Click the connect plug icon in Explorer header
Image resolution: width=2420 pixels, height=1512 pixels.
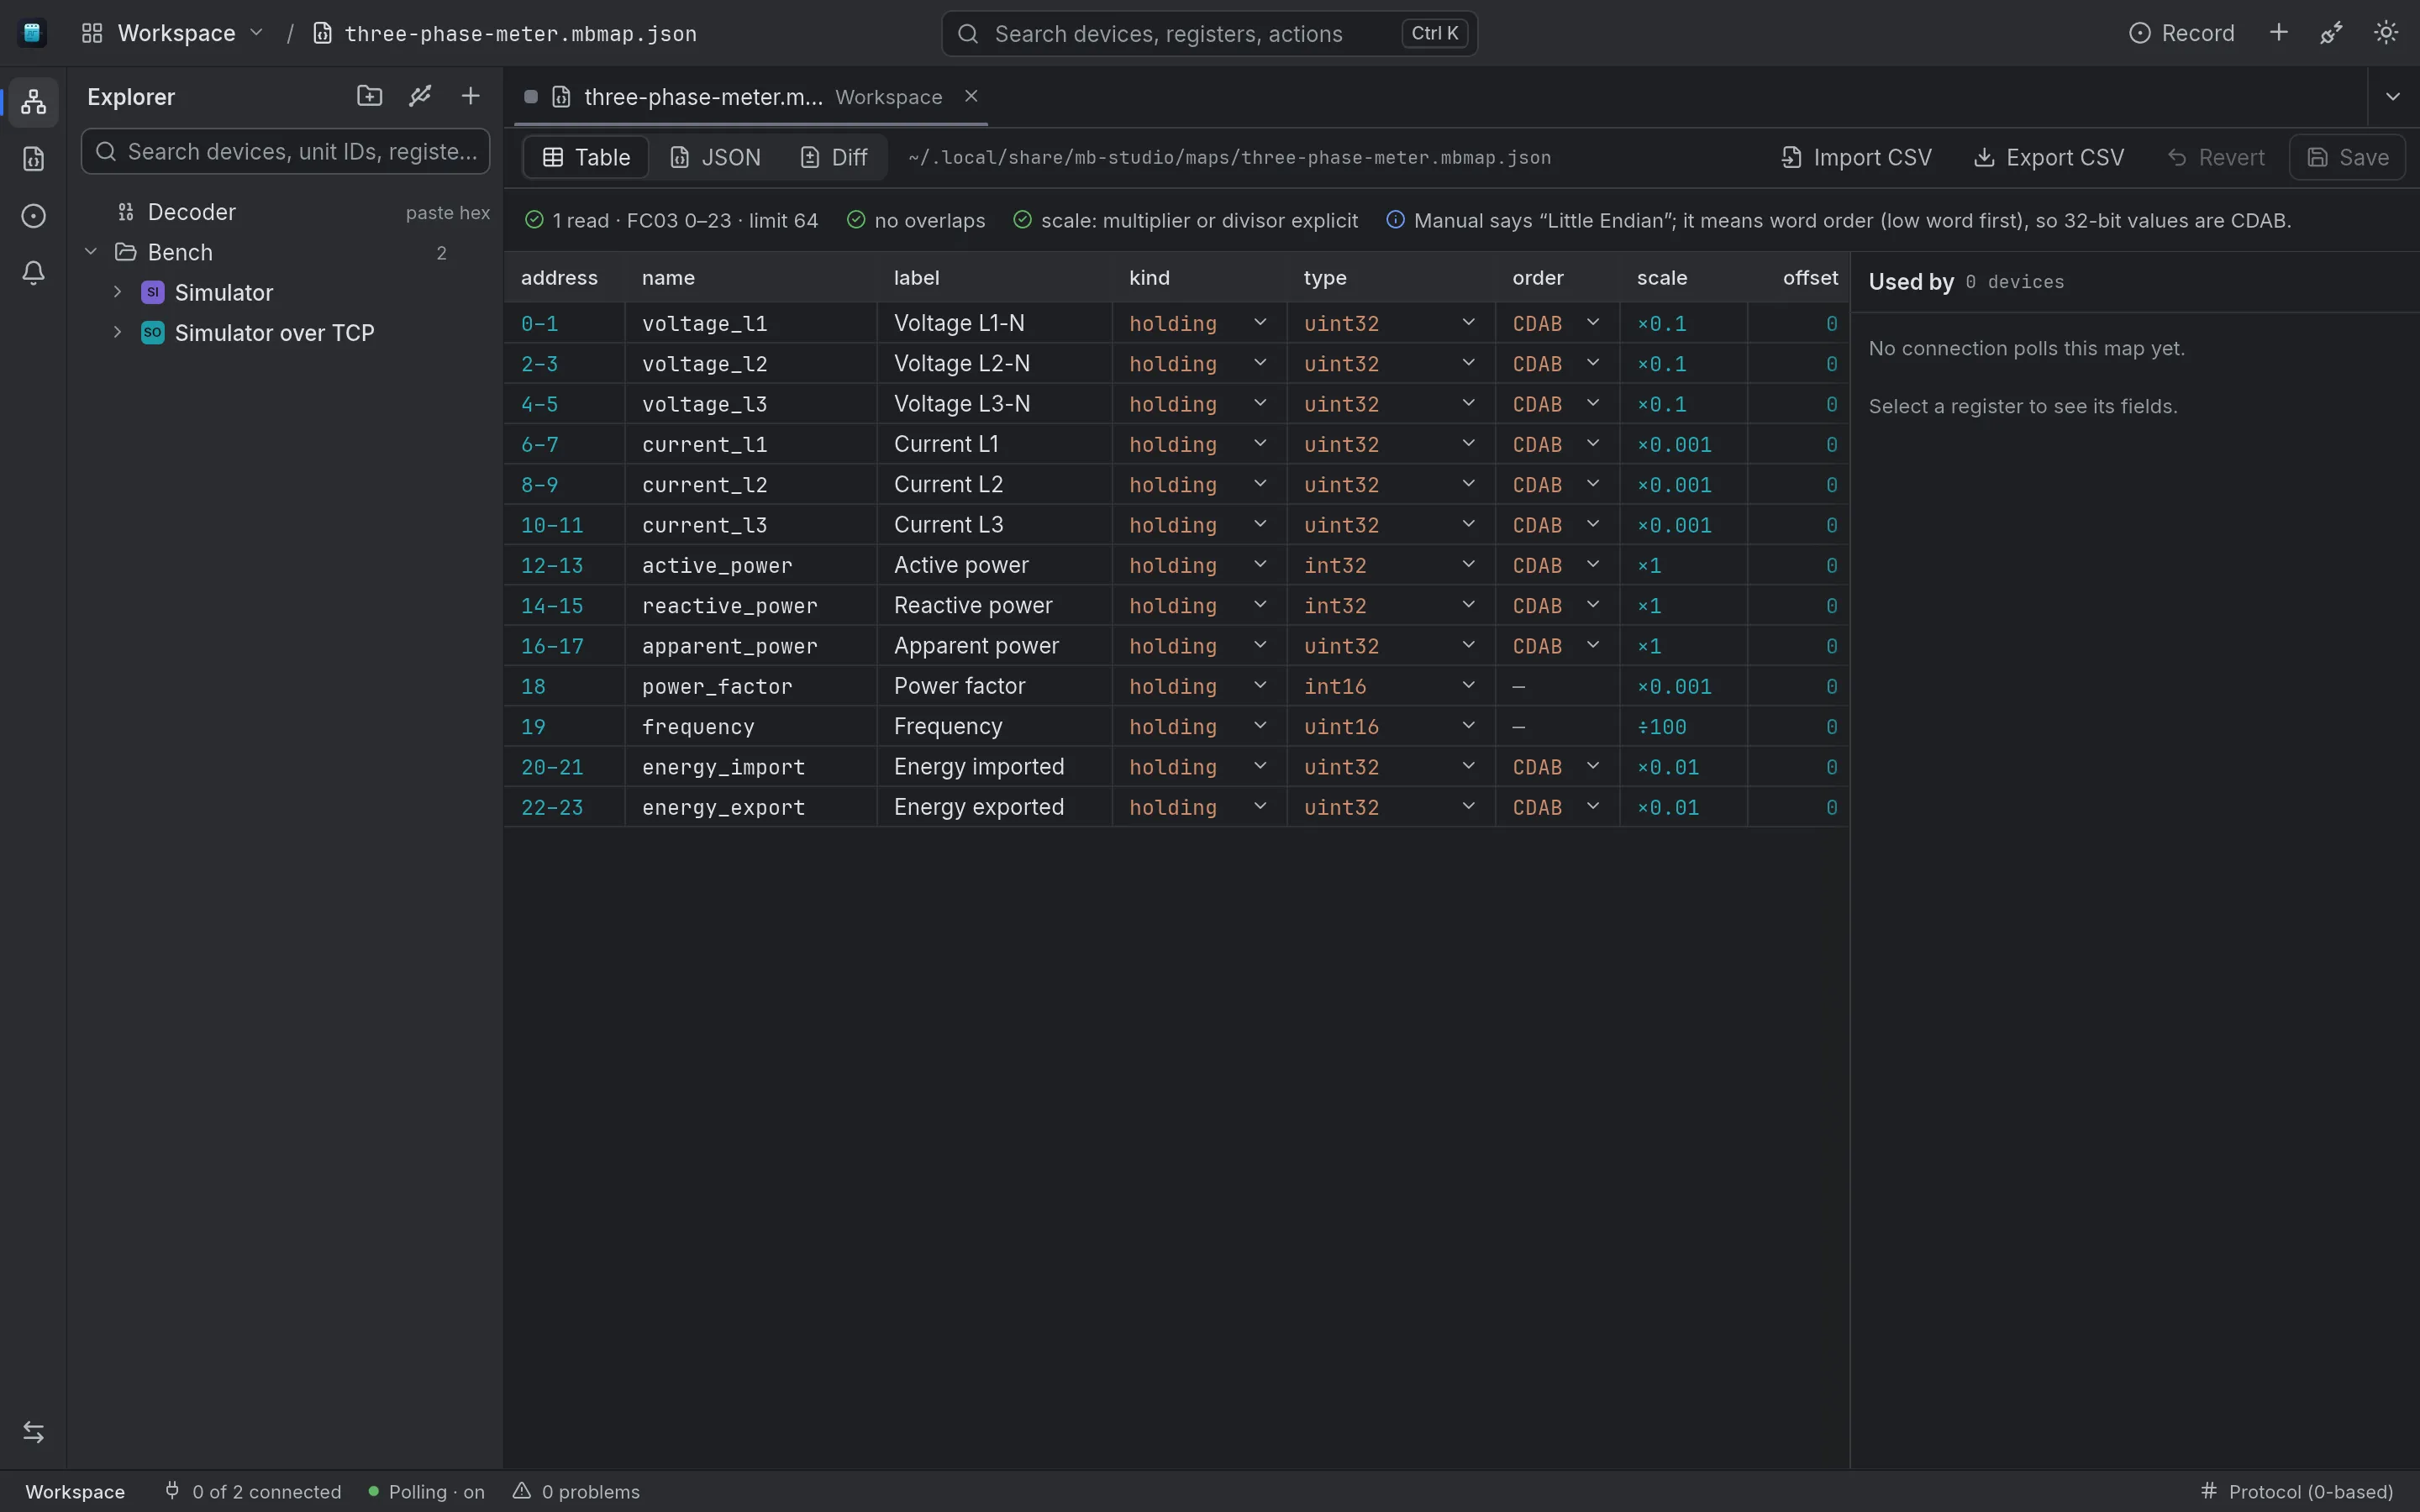420,96
